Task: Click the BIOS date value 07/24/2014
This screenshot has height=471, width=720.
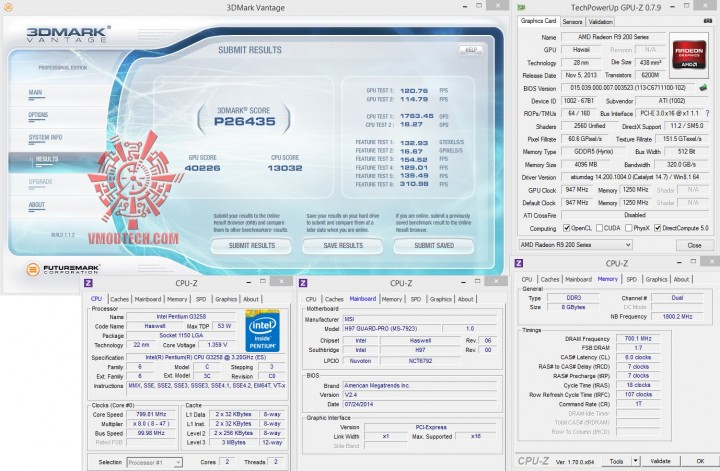Action: [420, 404]
